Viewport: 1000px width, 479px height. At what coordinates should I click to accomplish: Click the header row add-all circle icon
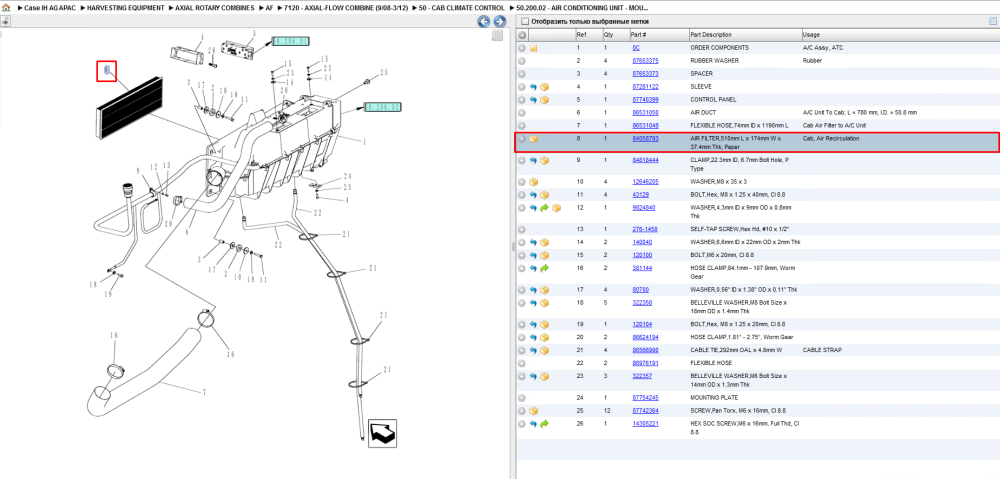[522, 34]
